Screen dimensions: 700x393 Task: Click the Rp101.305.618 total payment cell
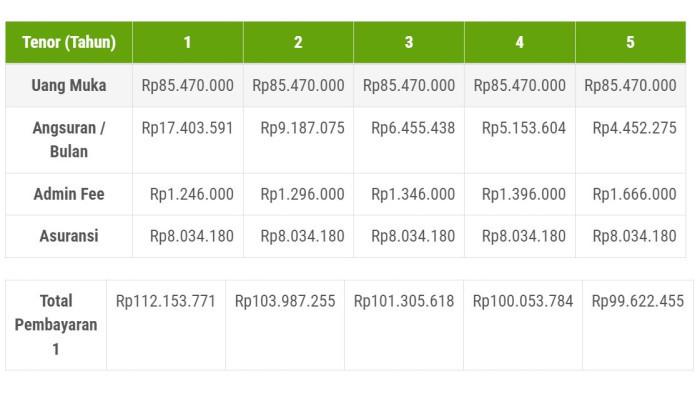point(404,325)
